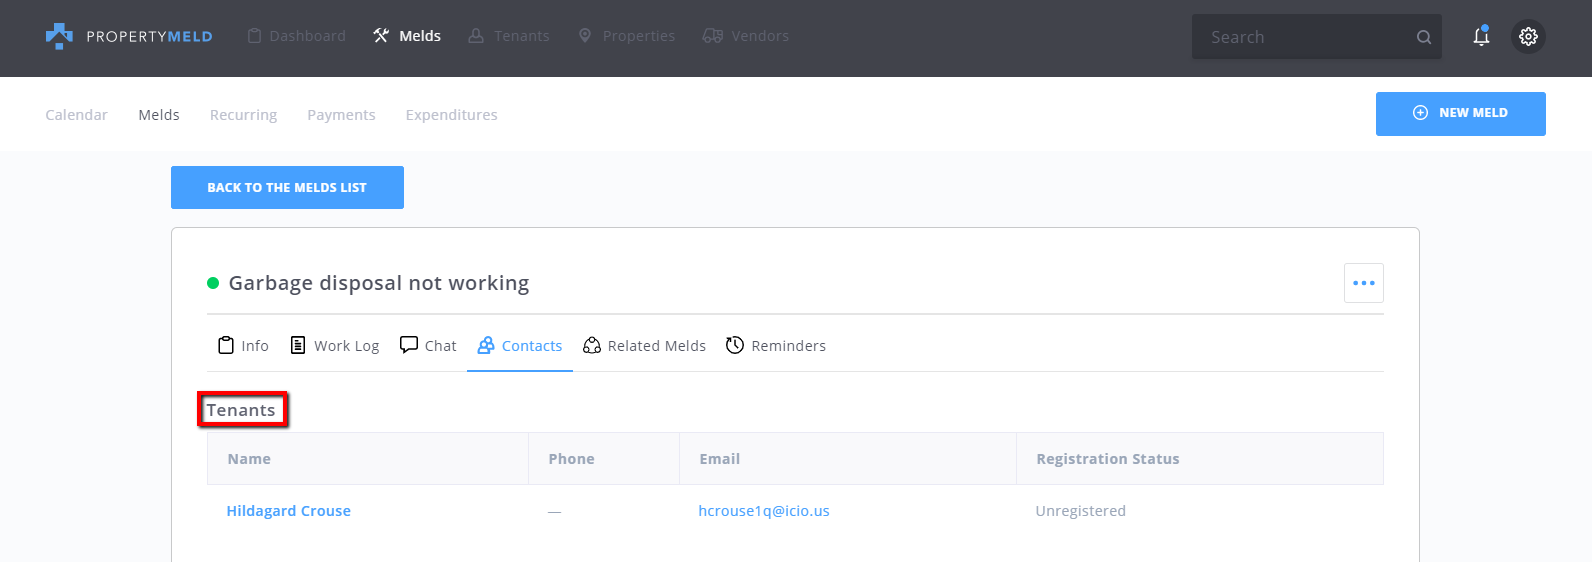The width and height of the screenshot is (1592, 562).
Task: Click the green status dot
Action: (x=213, y=283)
